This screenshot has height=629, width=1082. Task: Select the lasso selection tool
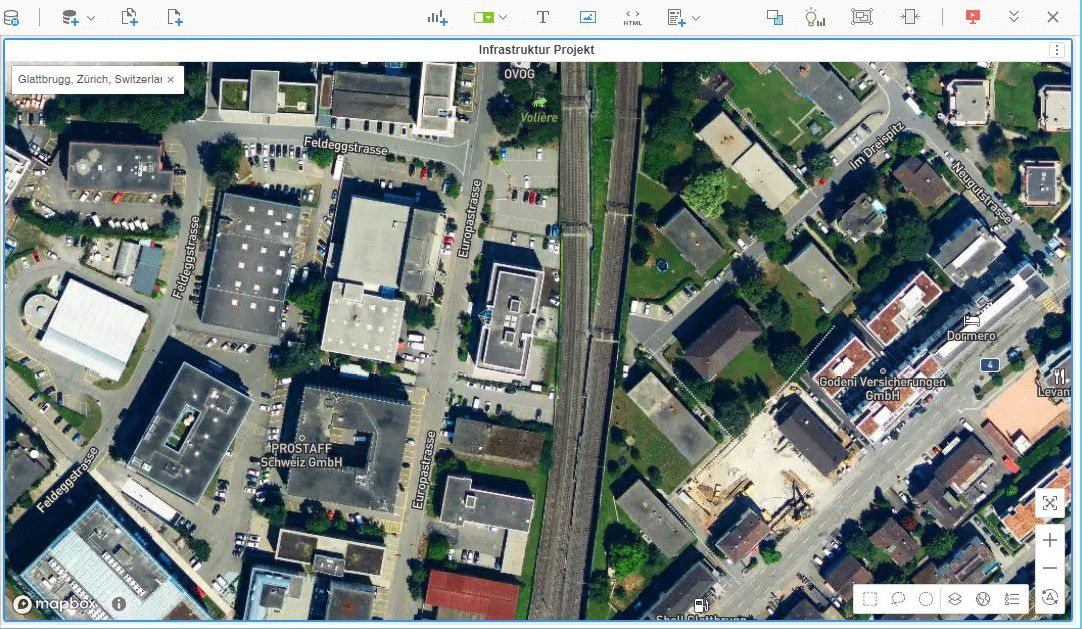point(898,598)
